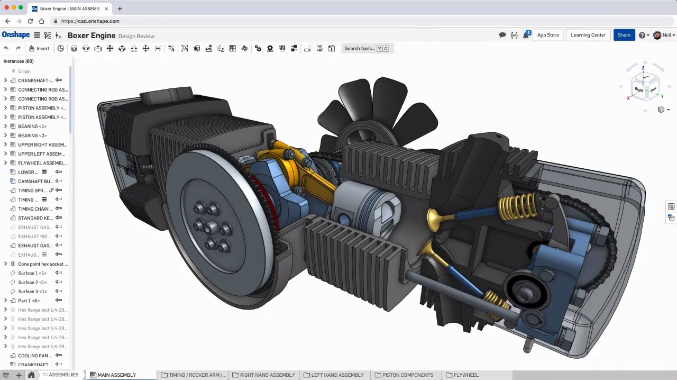Open the BOM table panel icon on the right edge
This screenshot has width=677, height=380.
pos(671,206)
